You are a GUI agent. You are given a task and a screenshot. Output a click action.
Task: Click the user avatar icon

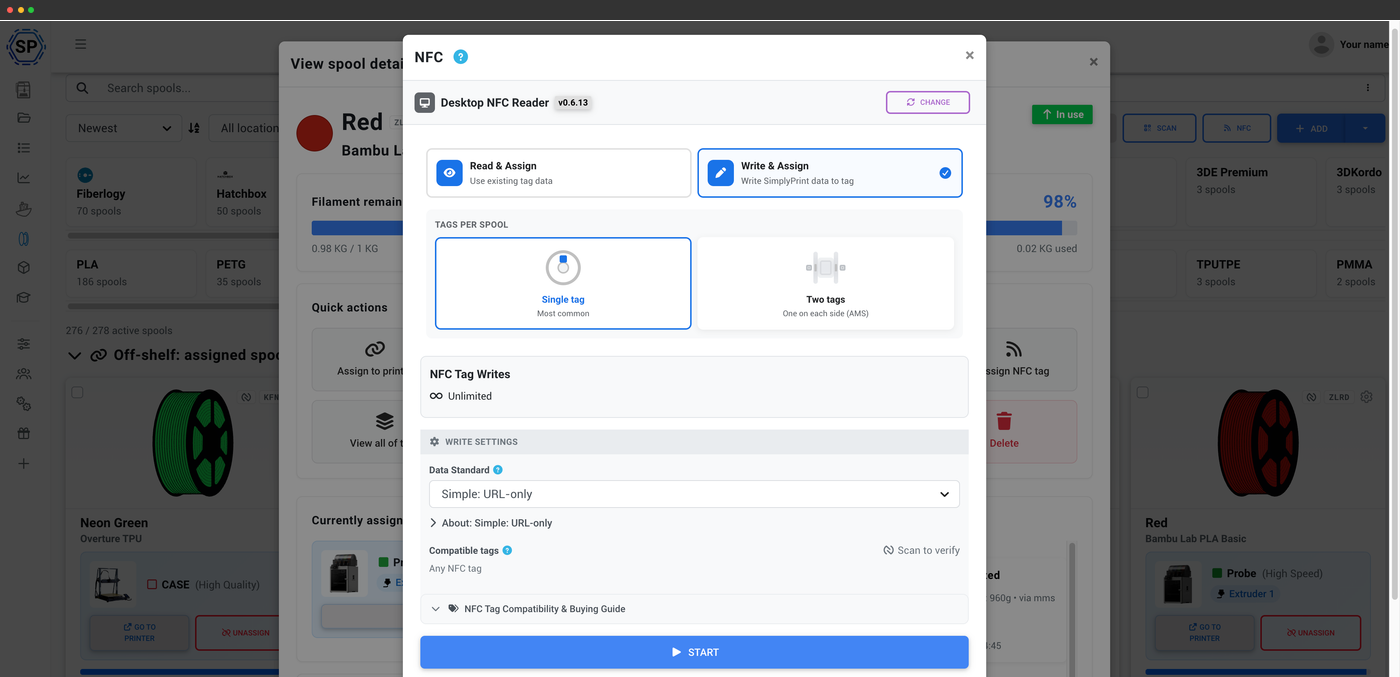coord(1321,44)
